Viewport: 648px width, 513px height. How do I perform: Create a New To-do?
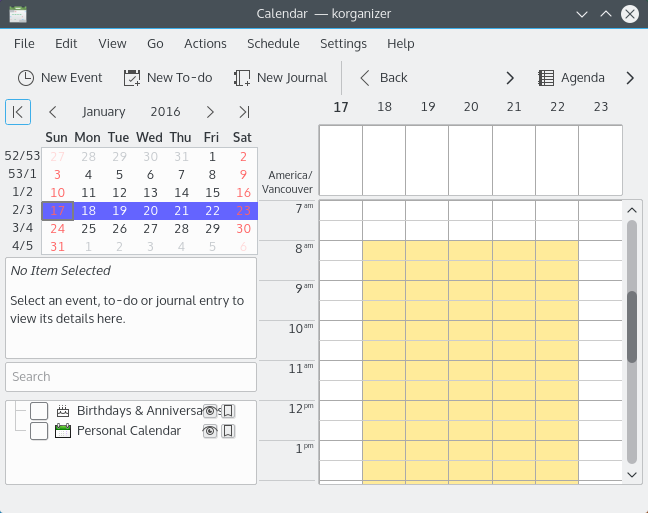(x=168, y=78)
